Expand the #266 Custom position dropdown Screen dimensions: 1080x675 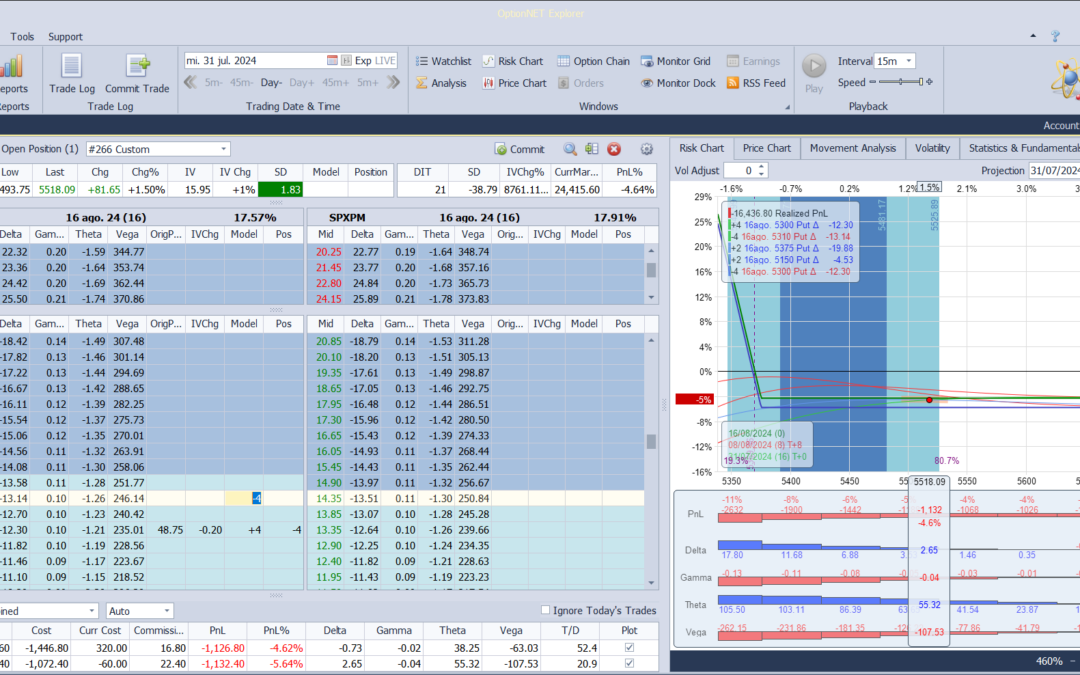click(223, 149)
